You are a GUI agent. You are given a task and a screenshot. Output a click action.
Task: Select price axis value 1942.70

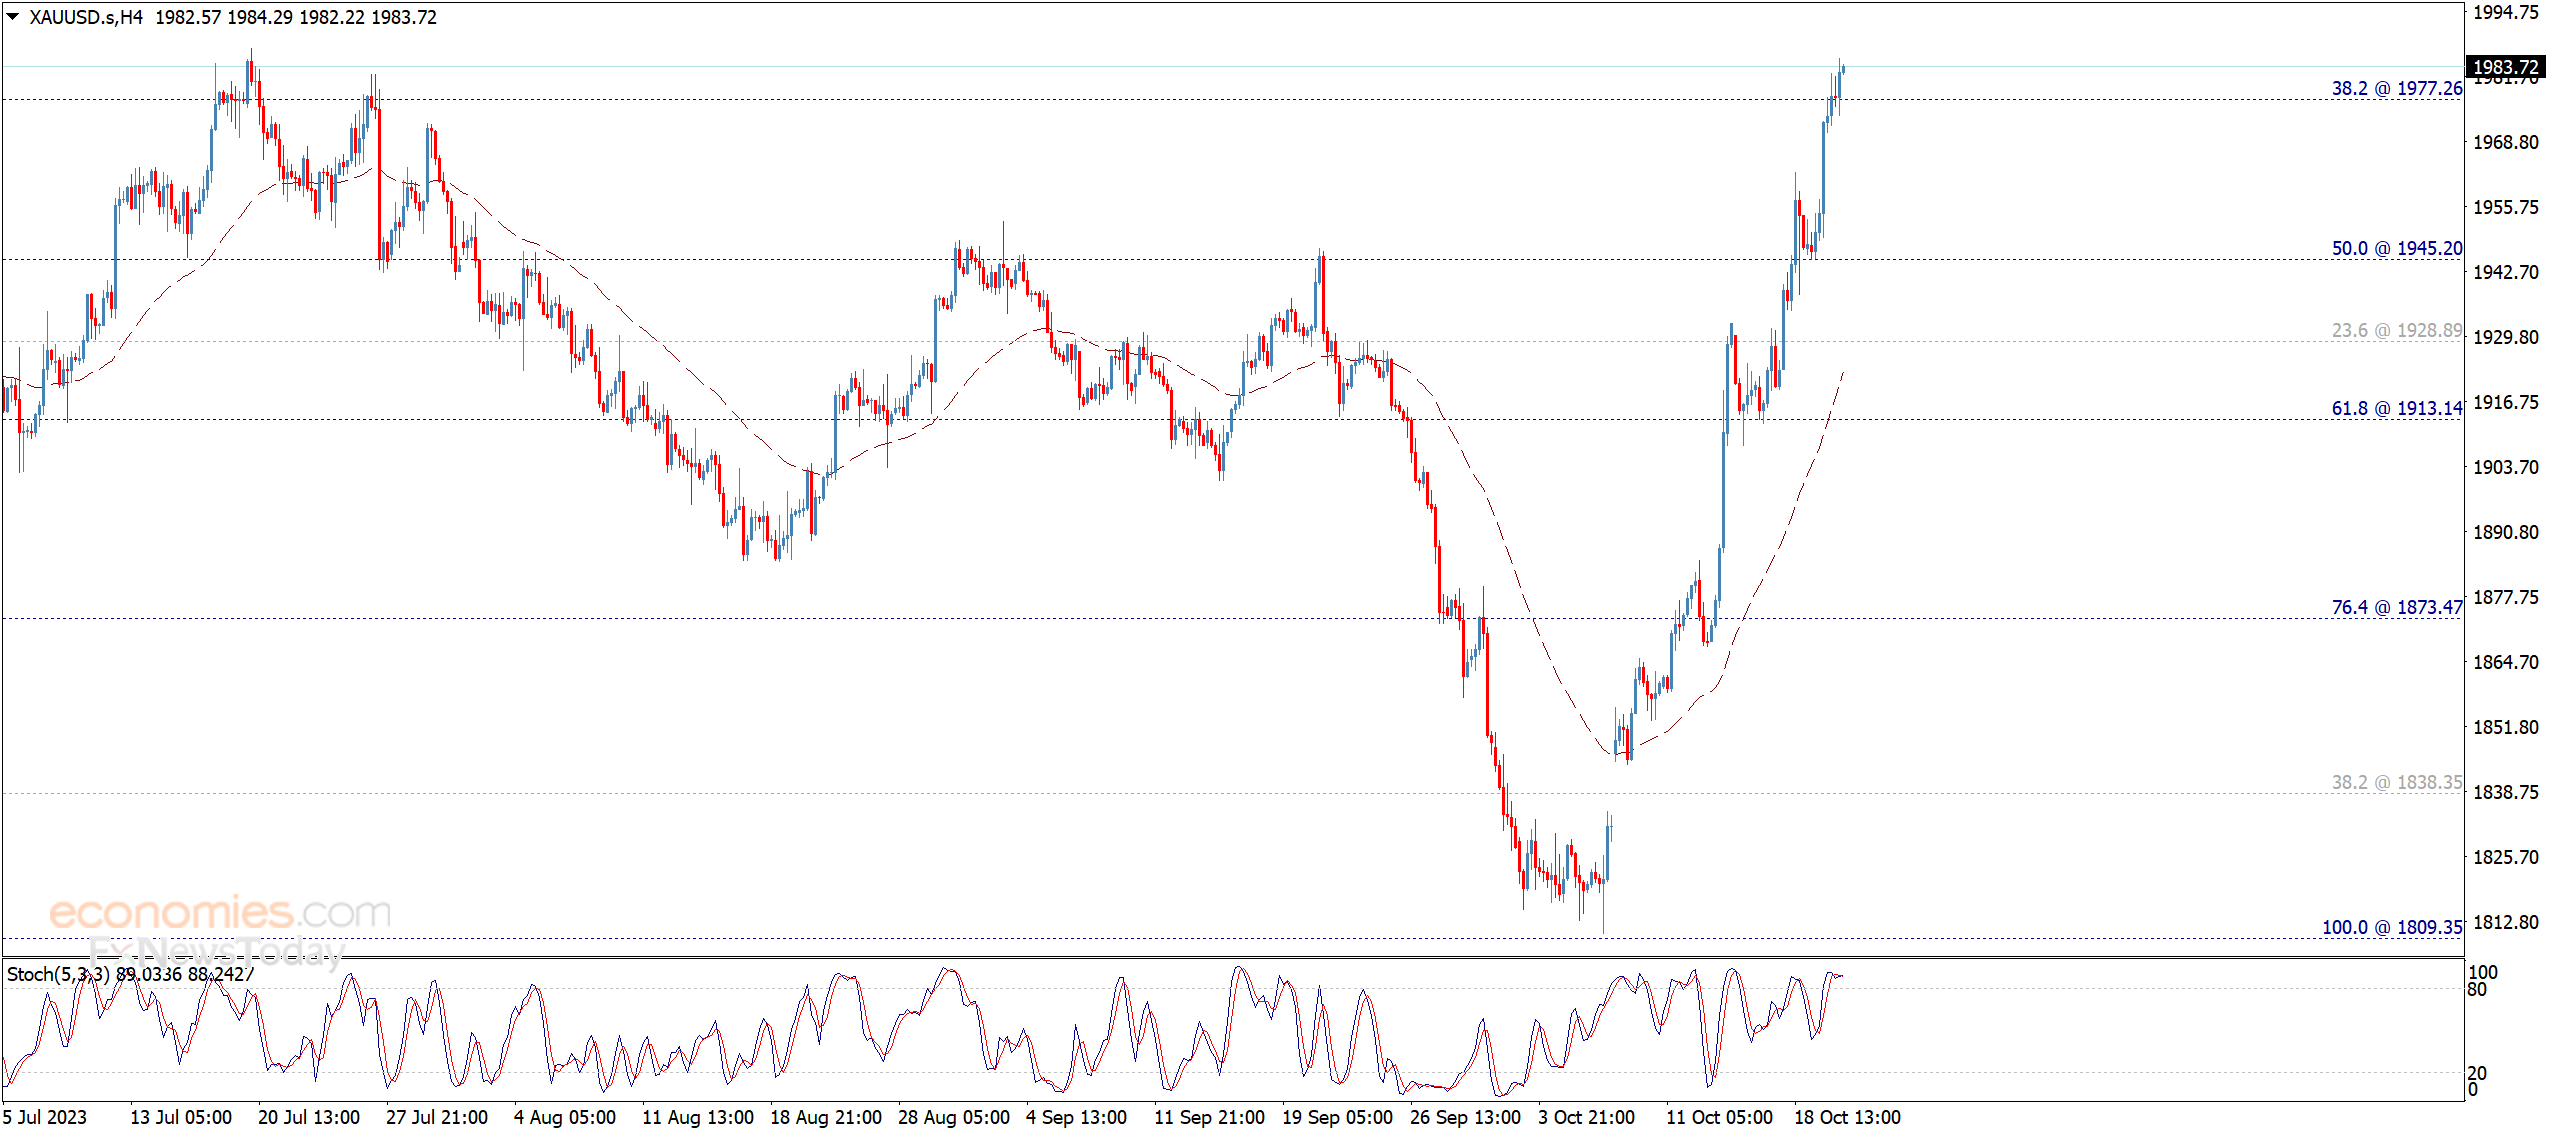point(2506,272)
